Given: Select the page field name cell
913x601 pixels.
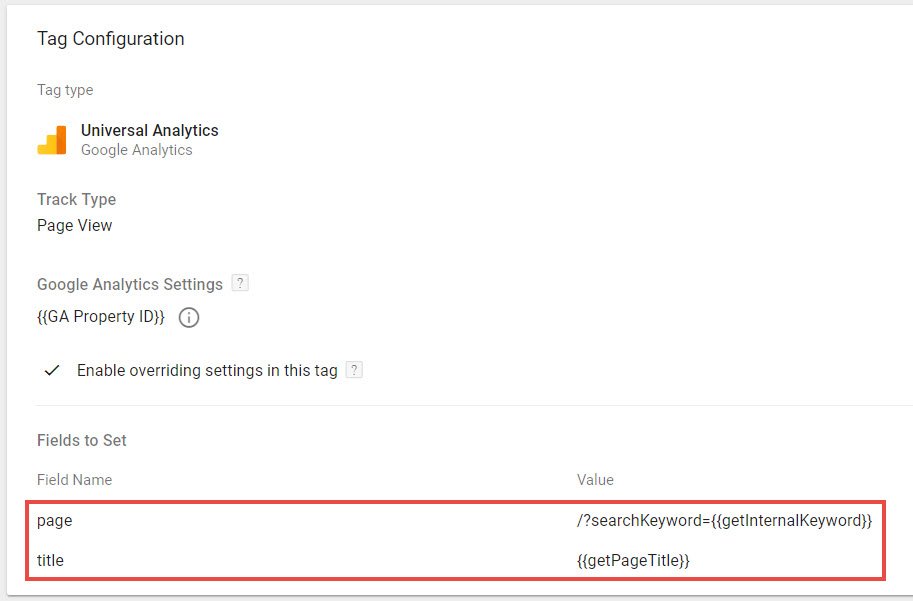Looking at the screenshot, I should point(55,521).
